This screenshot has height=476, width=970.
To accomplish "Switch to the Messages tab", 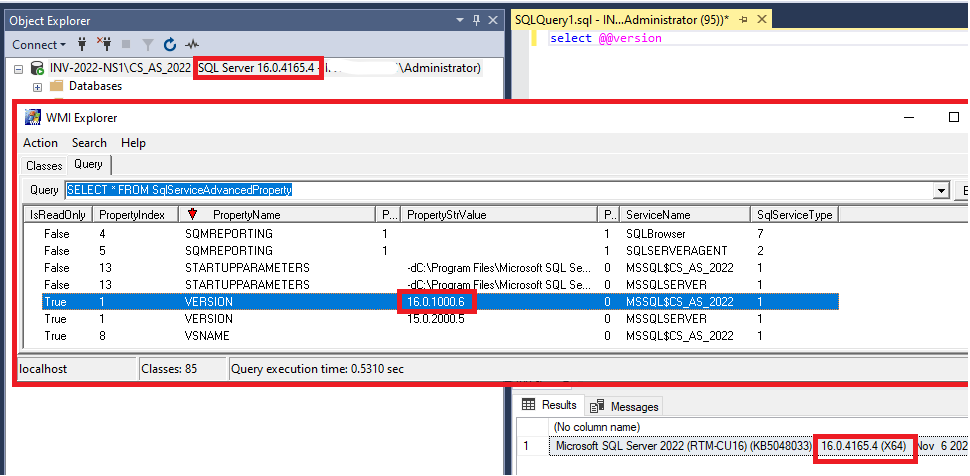I will point(624,407).
